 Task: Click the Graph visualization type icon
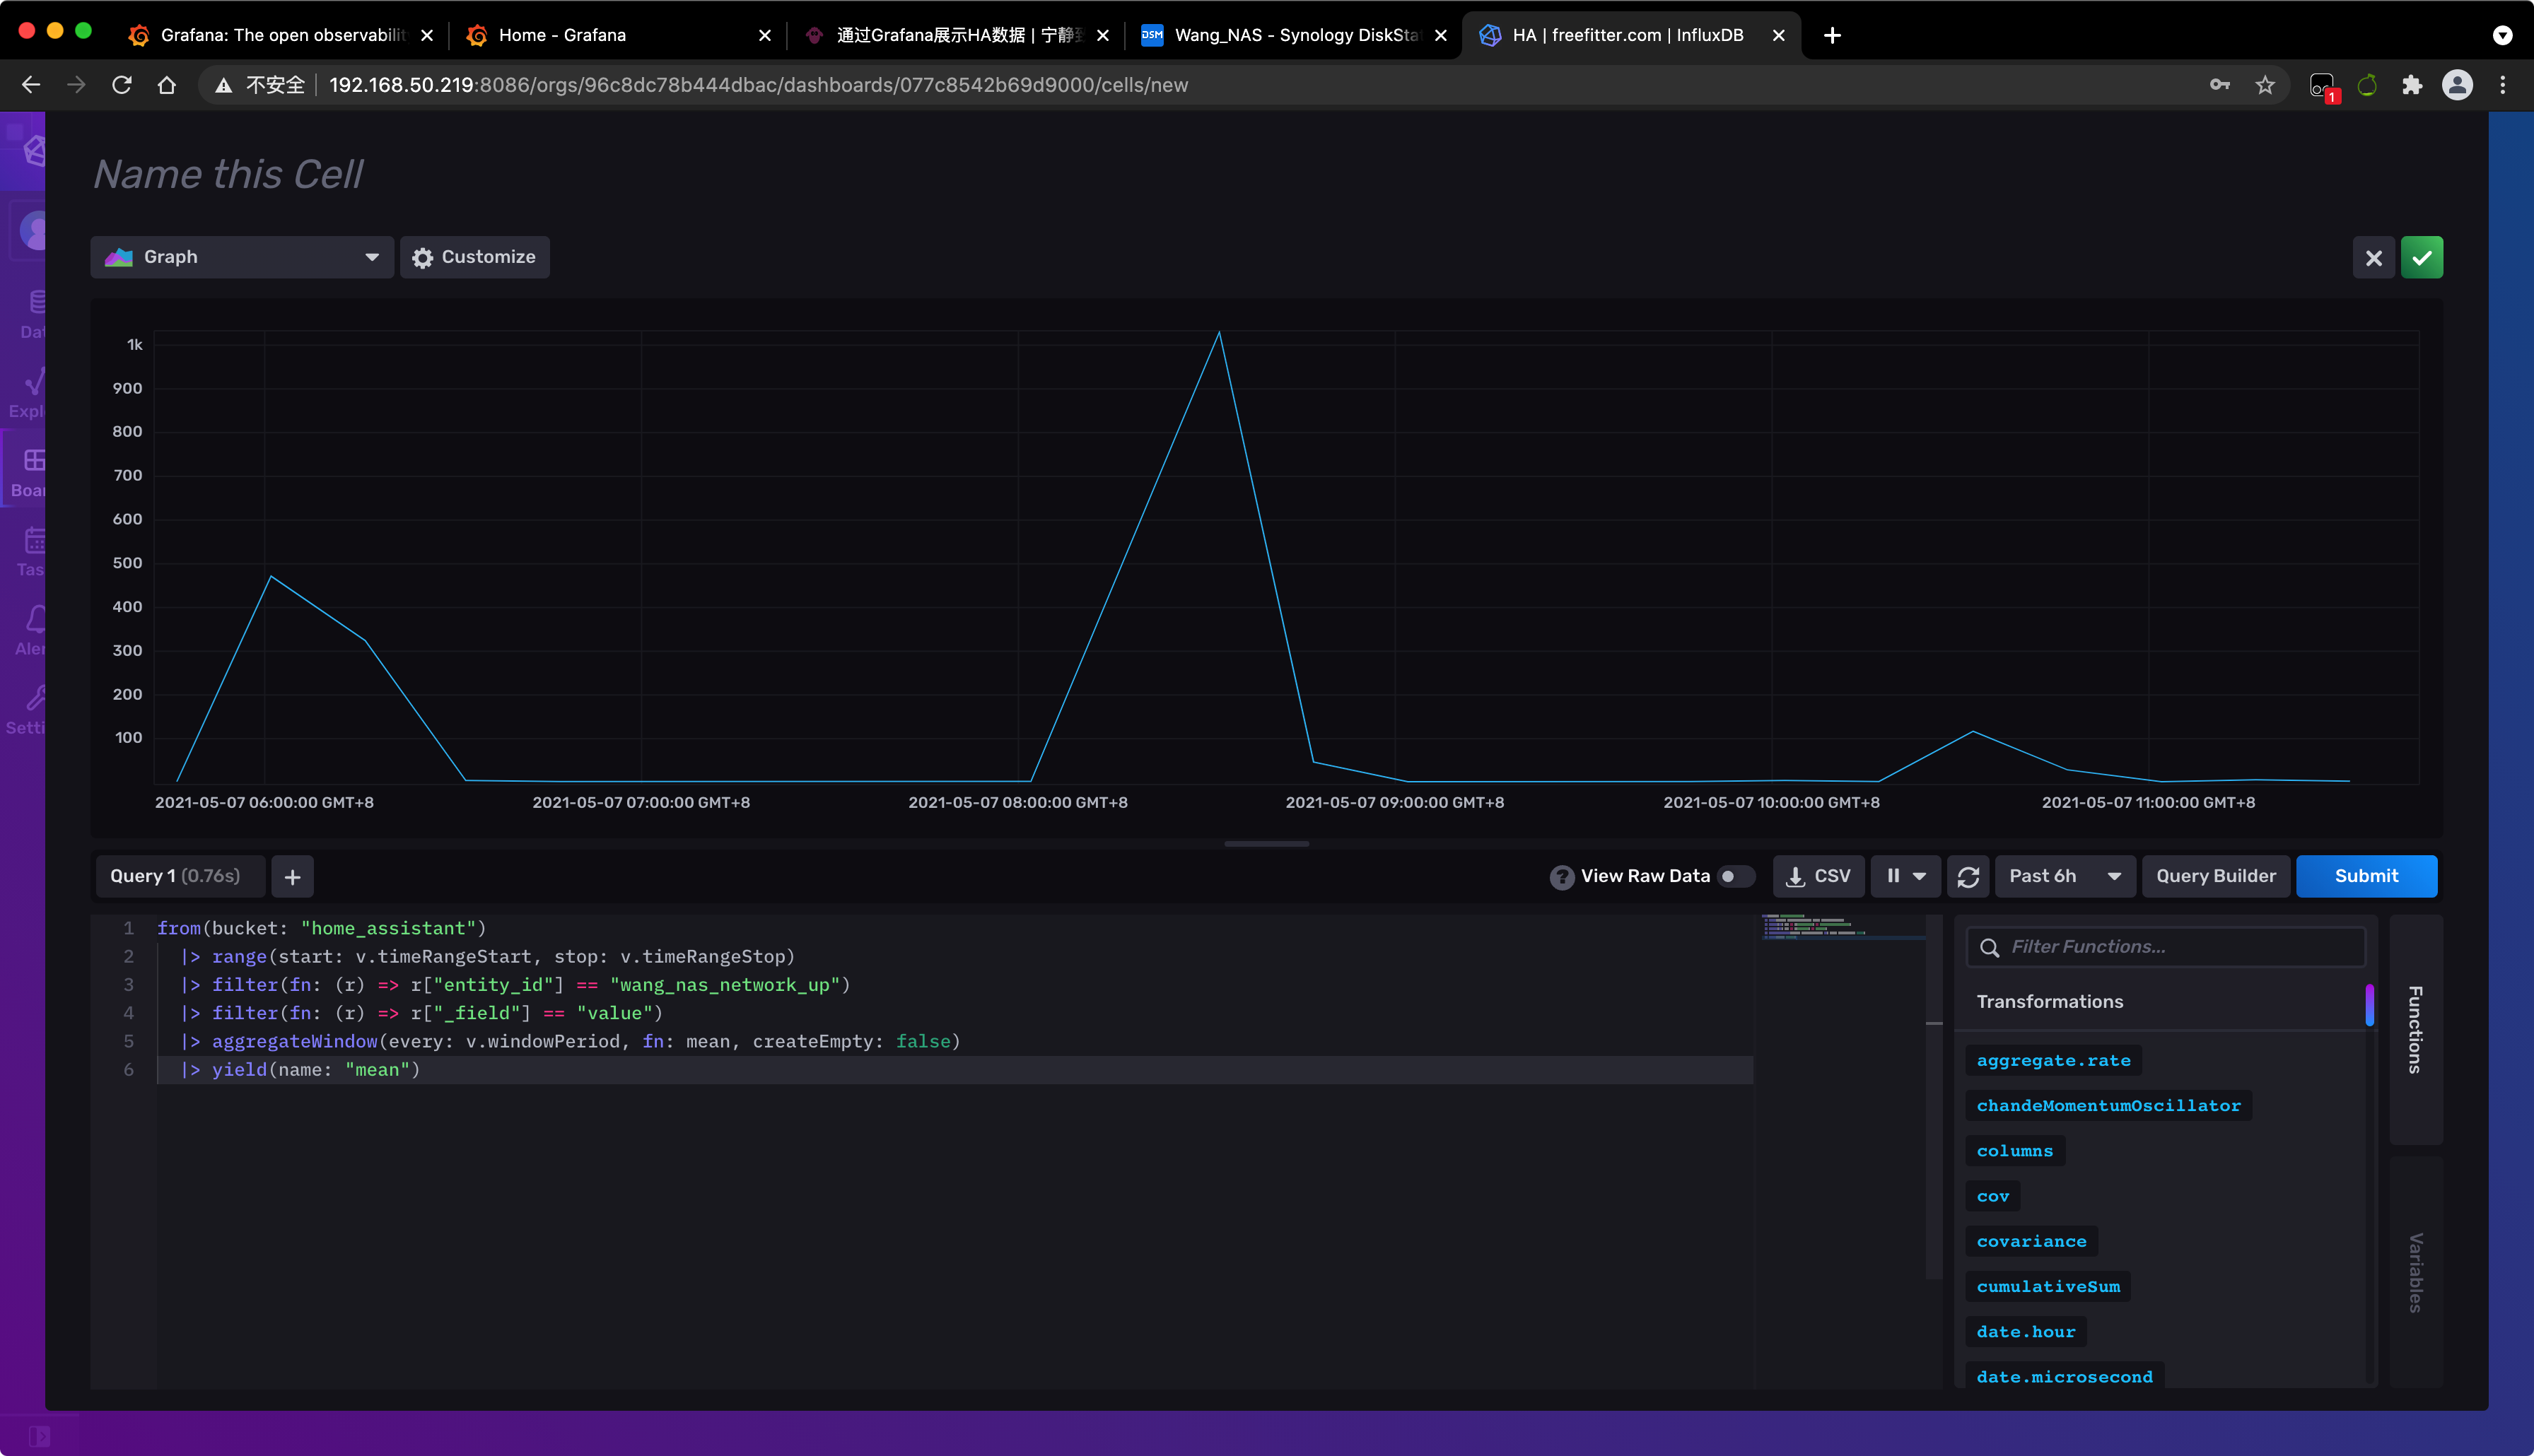pos(120,257)
